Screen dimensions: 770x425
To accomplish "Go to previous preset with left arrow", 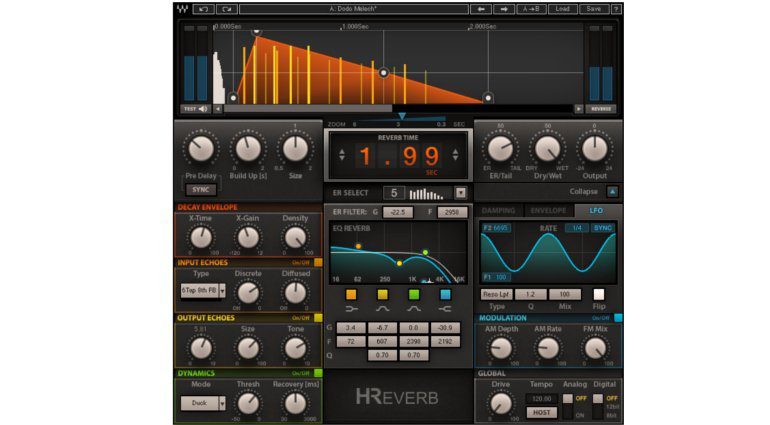I will point(481,9).
